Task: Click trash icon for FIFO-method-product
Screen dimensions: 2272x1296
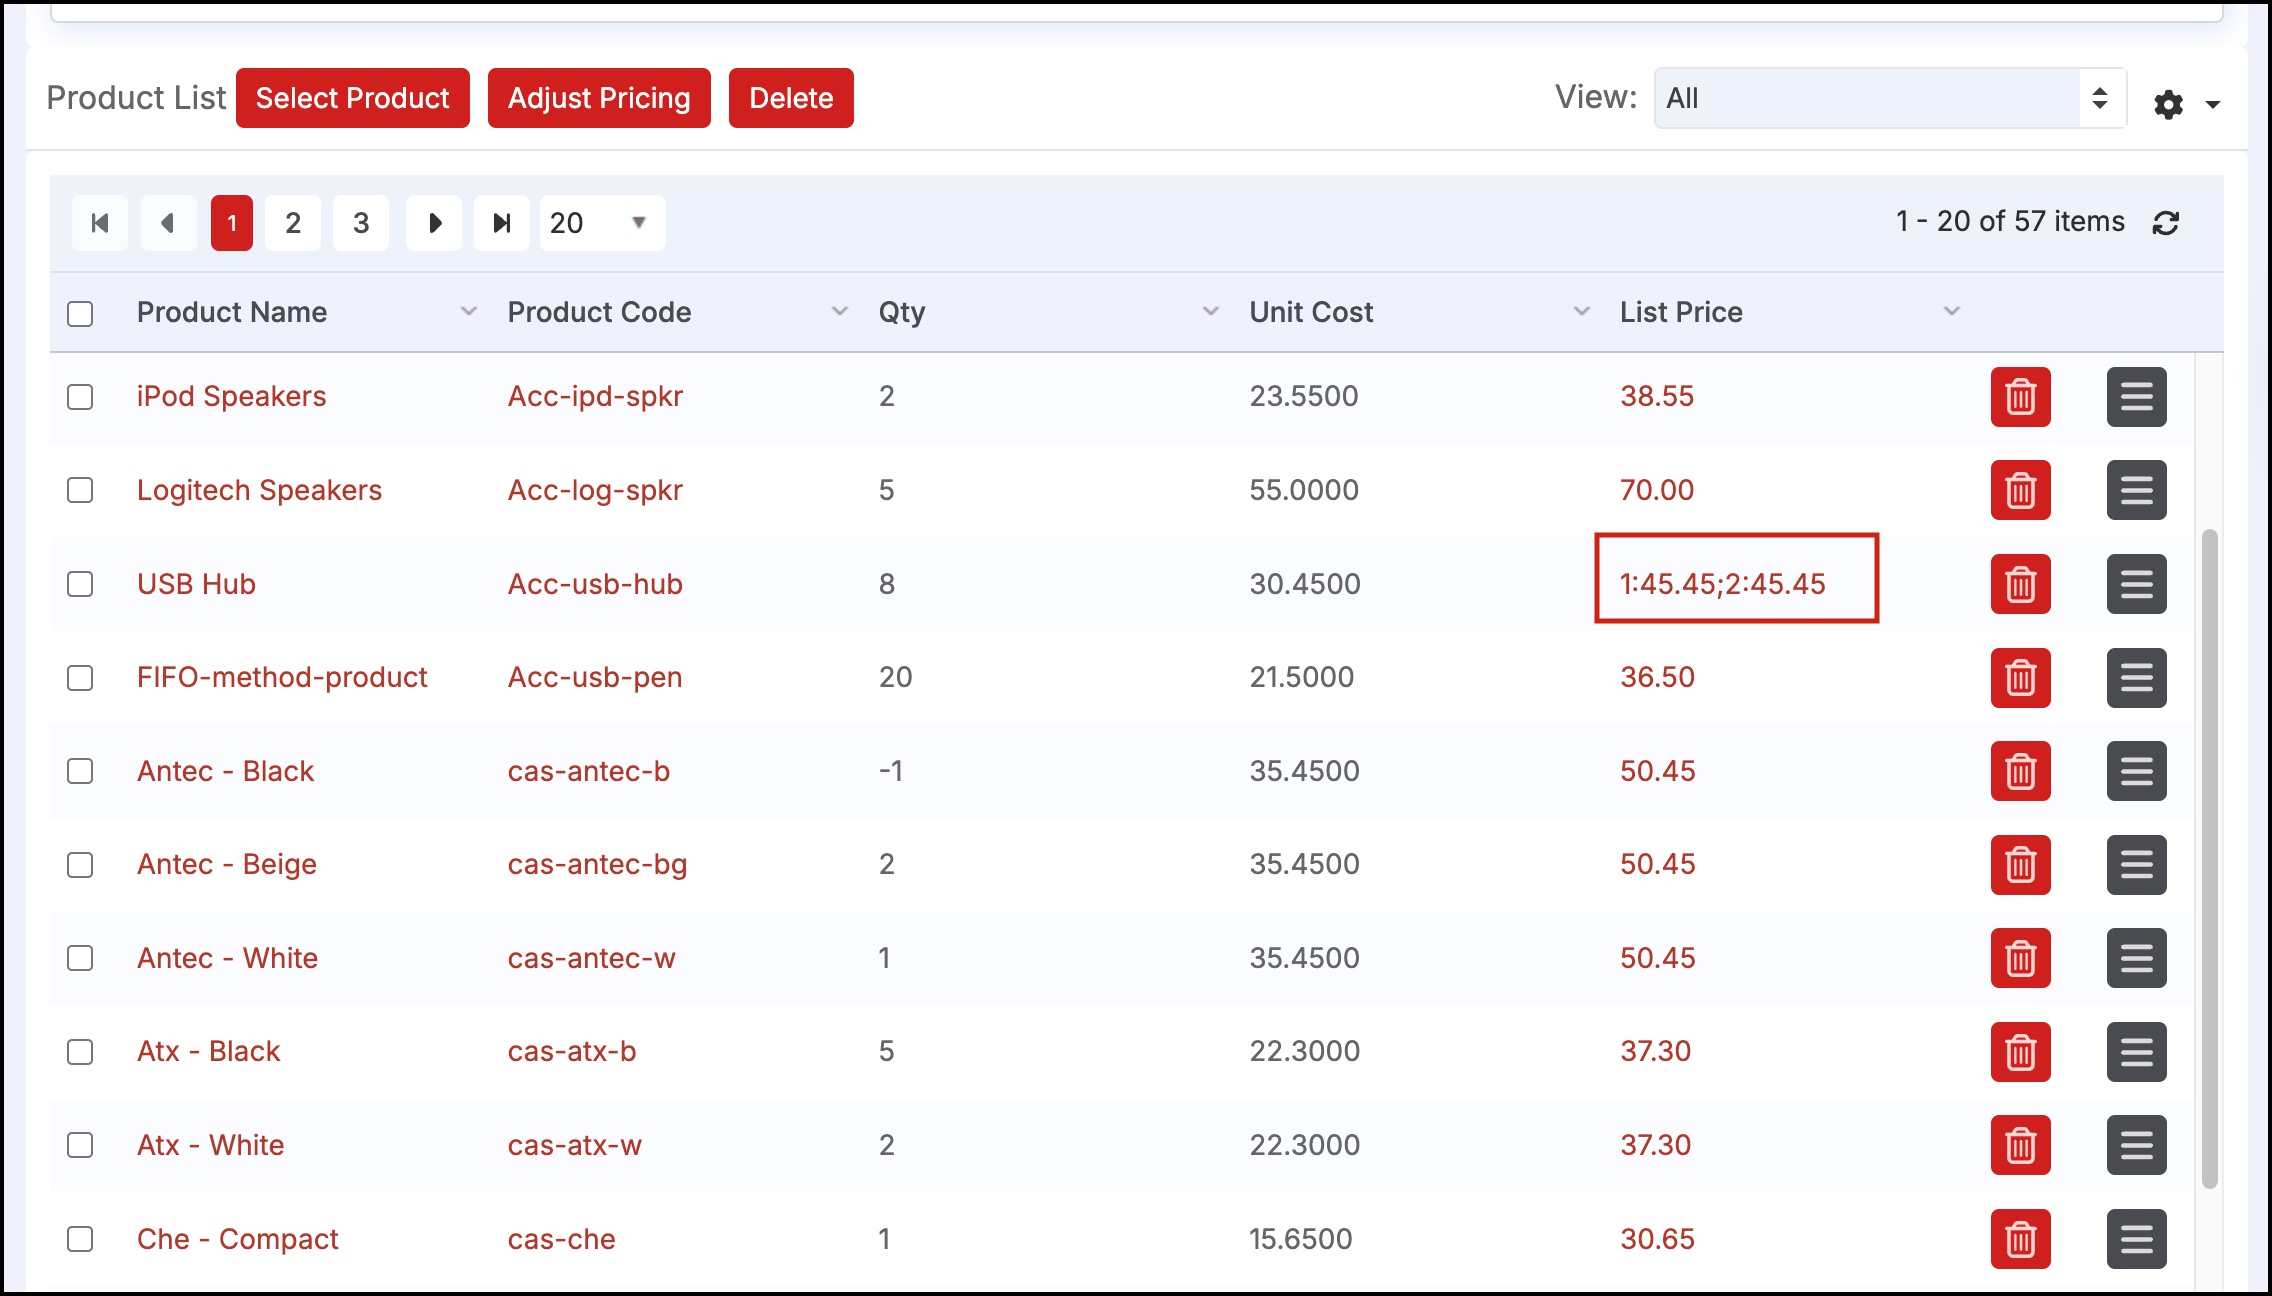Action: click(2020, 678)
